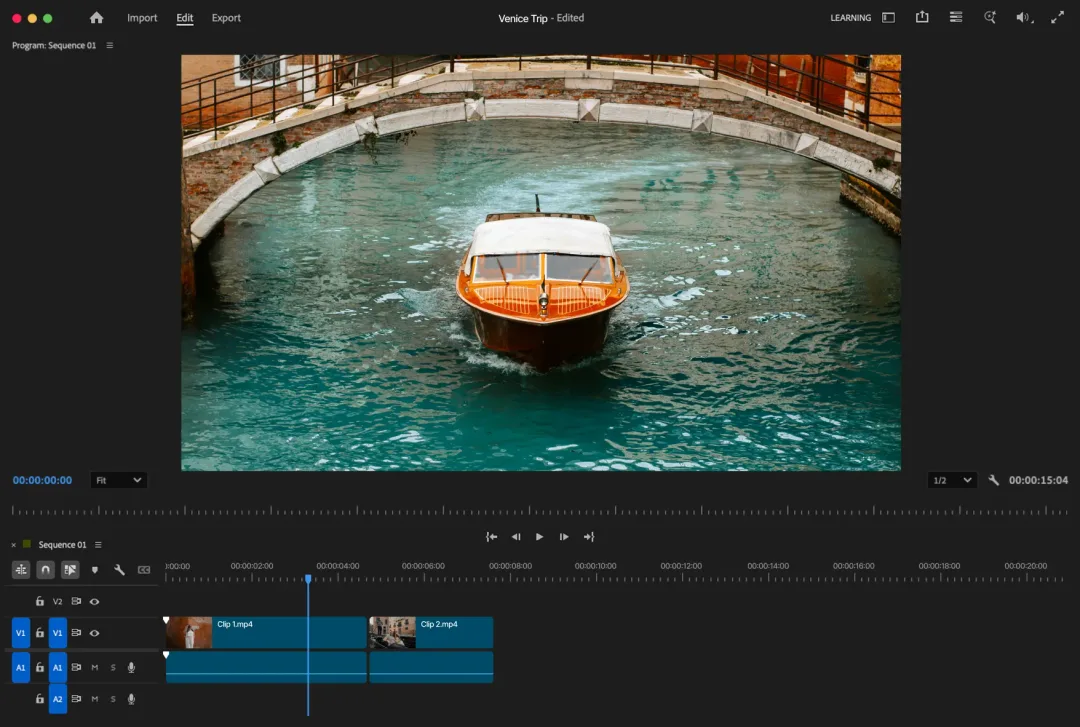Select the audio clip under Clip 2.mp4
Image resolution: width=1080 pixels, height=727 pixels.
click(431, 668)
